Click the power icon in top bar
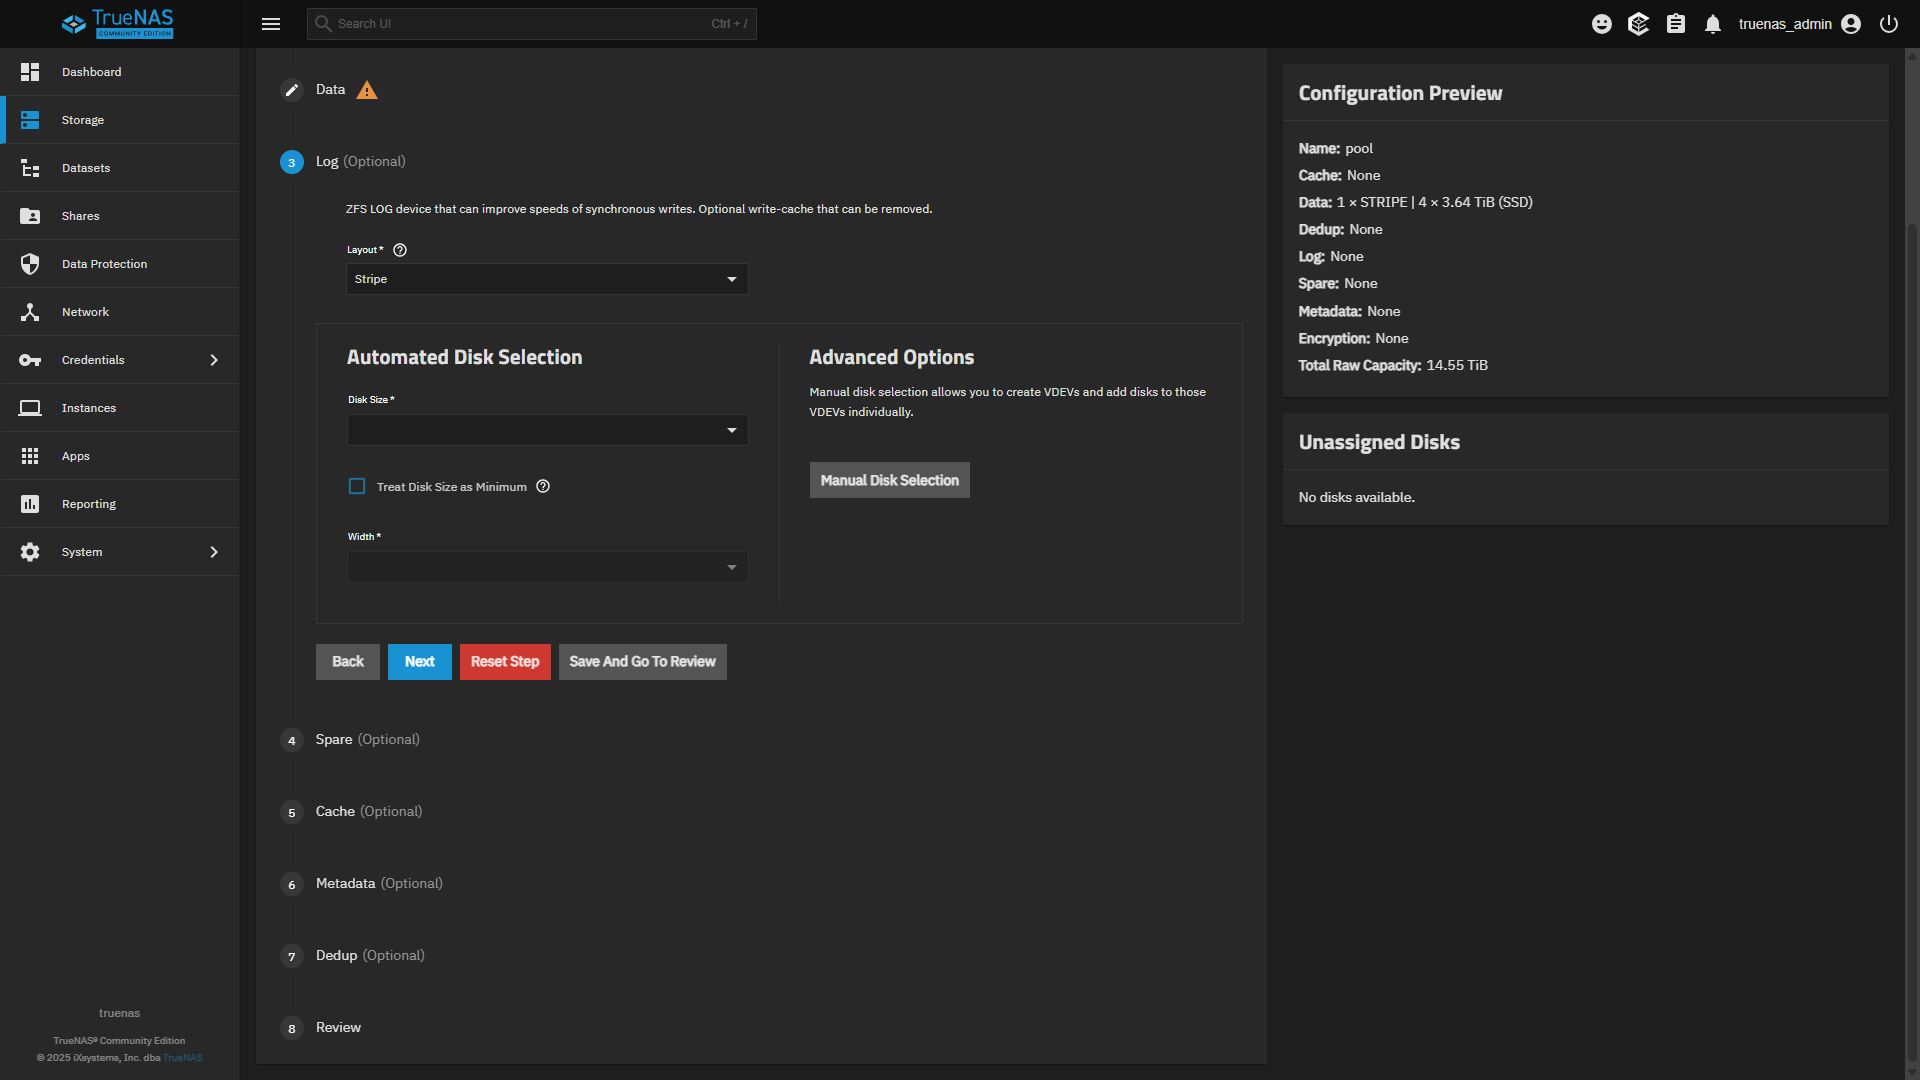 pyautogui.click(x=1888, y=24)
